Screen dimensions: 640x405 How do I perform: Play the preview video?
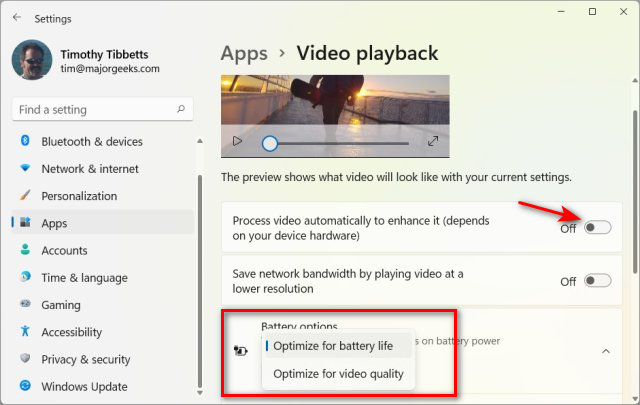pos(237,142)
